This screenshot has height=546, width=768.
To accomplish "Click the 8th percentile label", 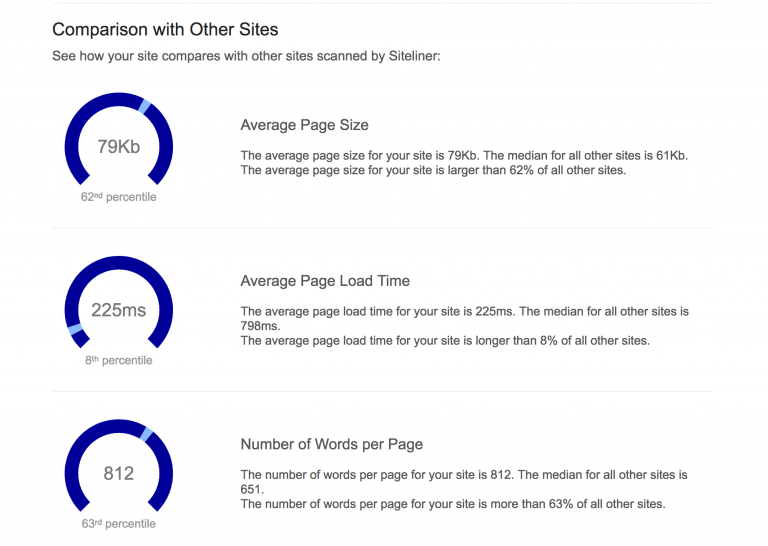I will (119, 360).
